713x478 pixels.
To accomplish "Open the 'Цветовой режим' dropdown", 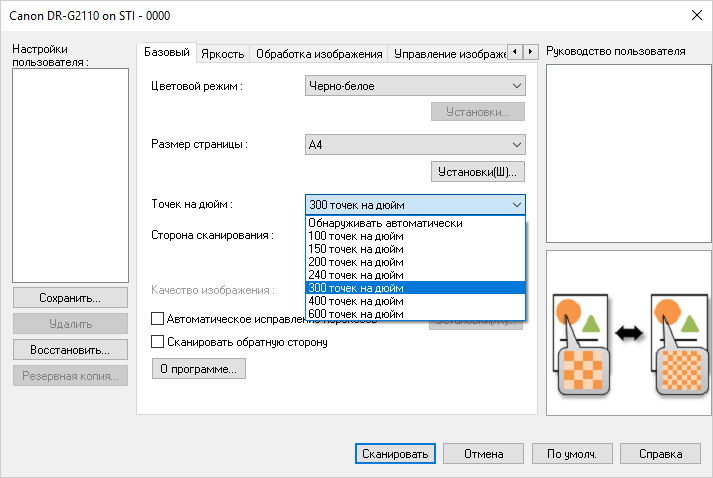I will (x=415, y=86).
